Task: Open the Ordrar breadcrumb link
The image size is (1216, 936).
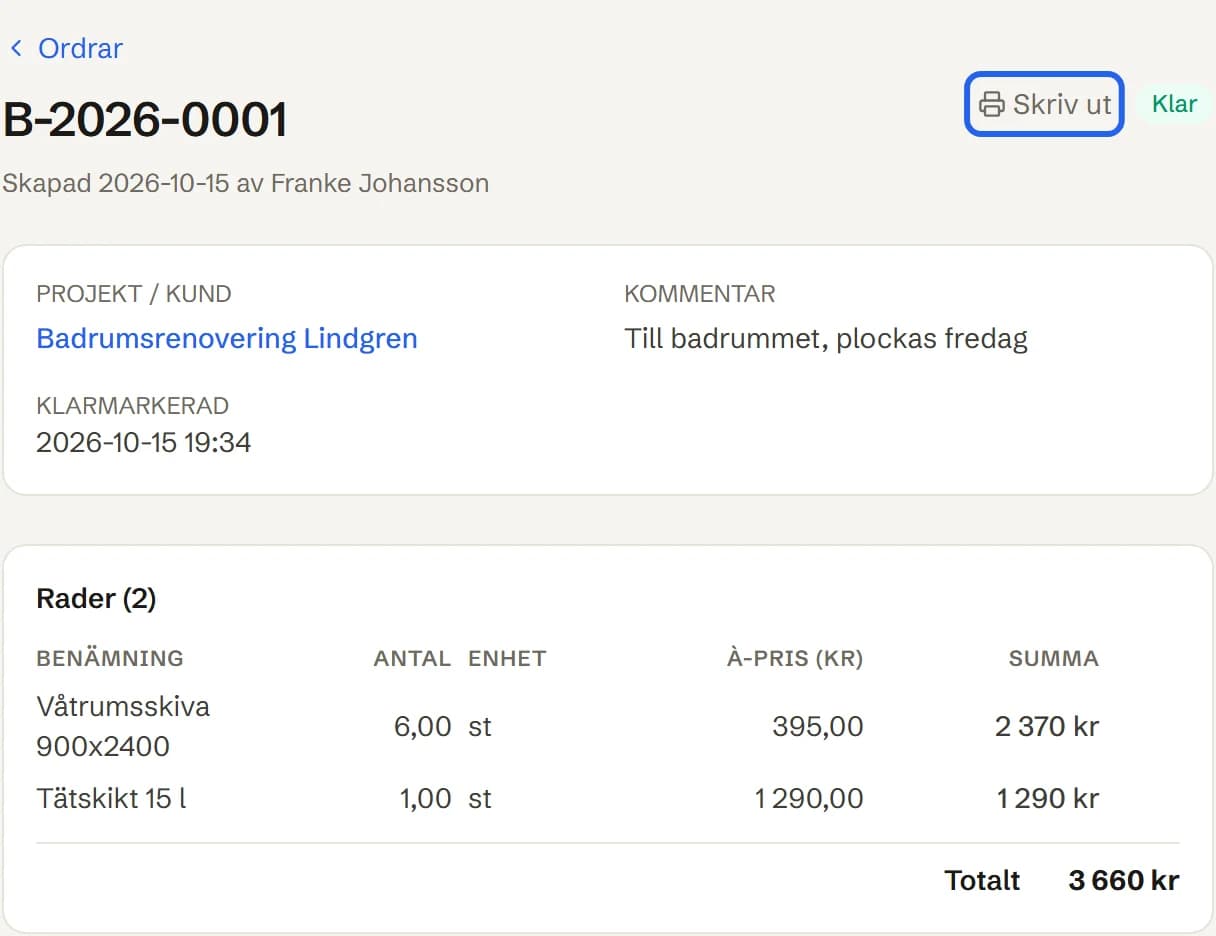Action: (x=80, y=48)
